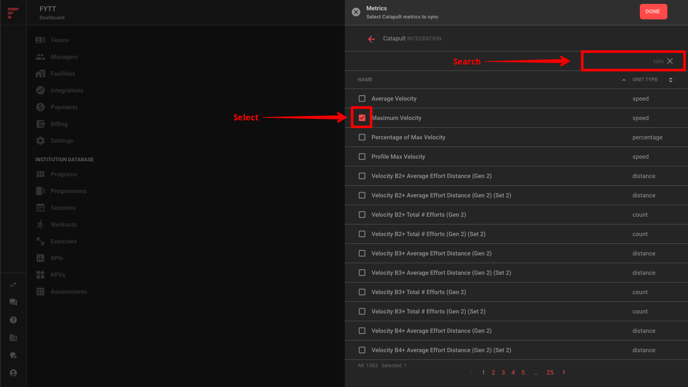Click the Teams sidebar icon
Viewport: 688px width, 387px height.
click(x=40, y=40)
